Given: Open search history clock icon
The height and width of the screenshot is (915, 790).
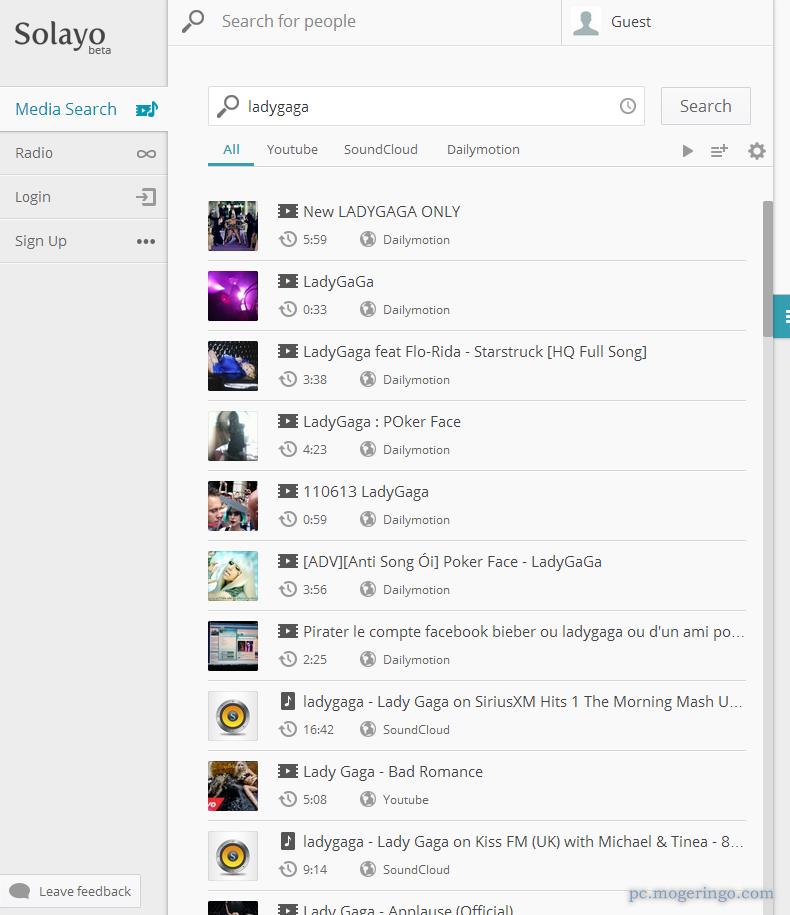Looking at the screenshot, I should [628, 106].
